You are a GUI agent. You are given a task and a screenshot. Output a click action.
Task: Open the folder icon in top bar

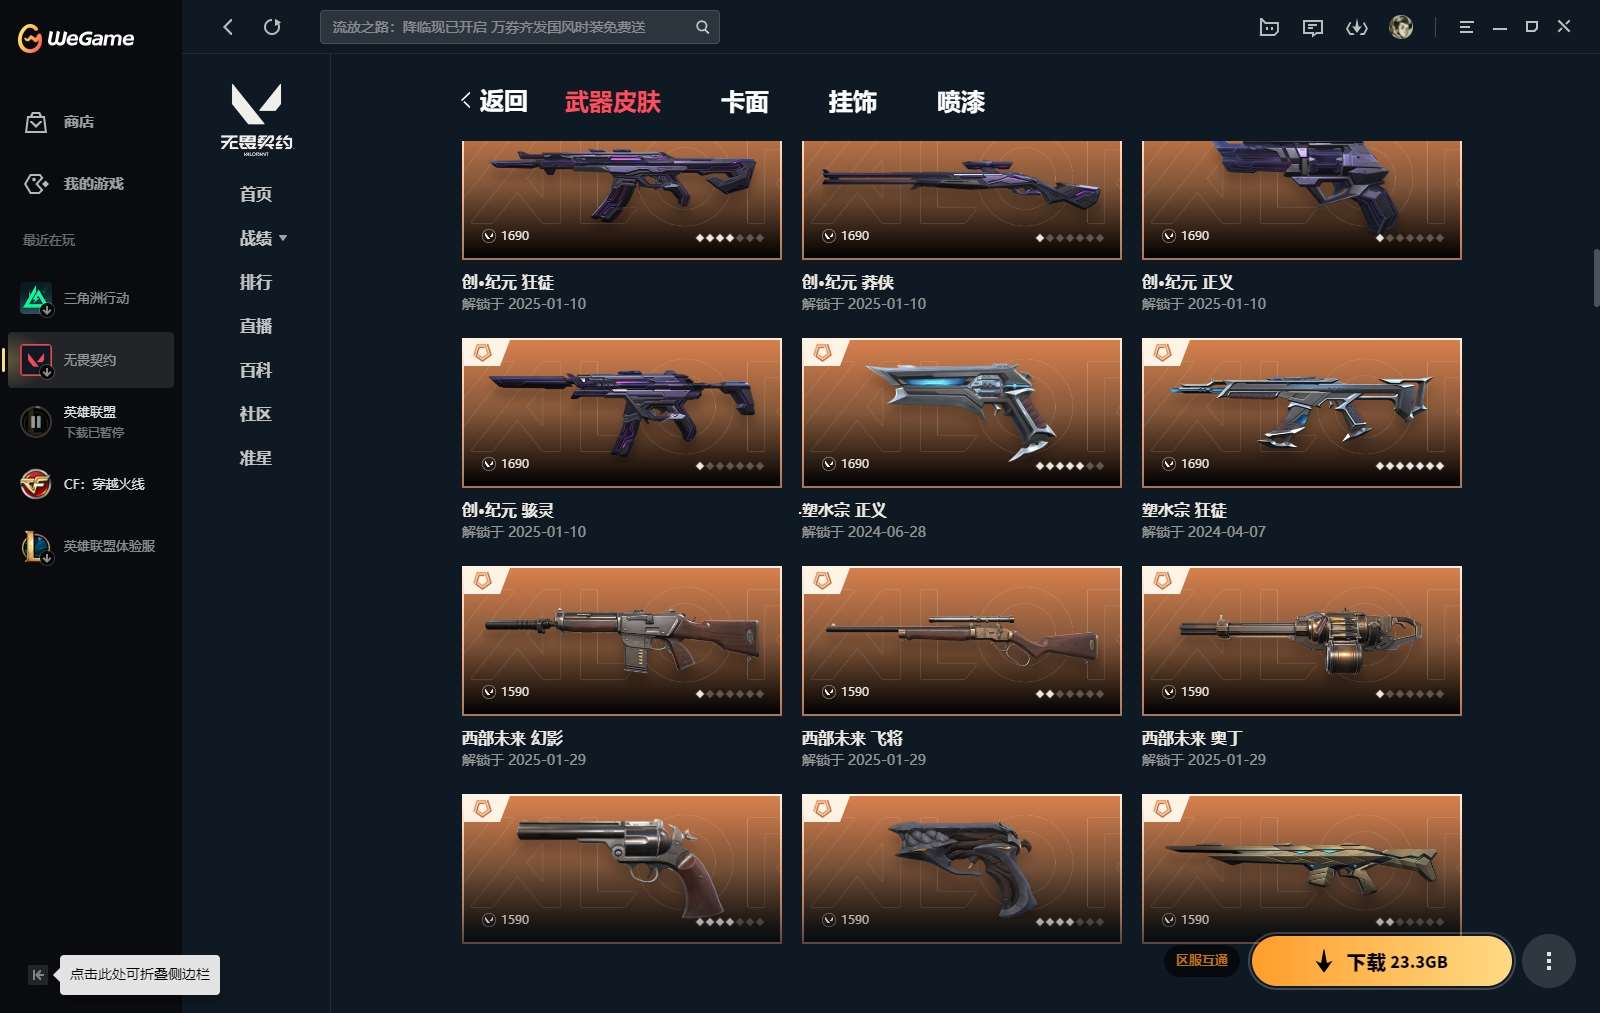click(x=1269, y=28)
